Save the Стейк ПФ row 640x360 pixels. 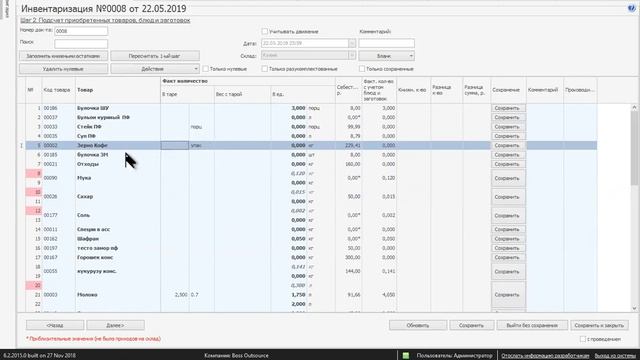point(508,127)
